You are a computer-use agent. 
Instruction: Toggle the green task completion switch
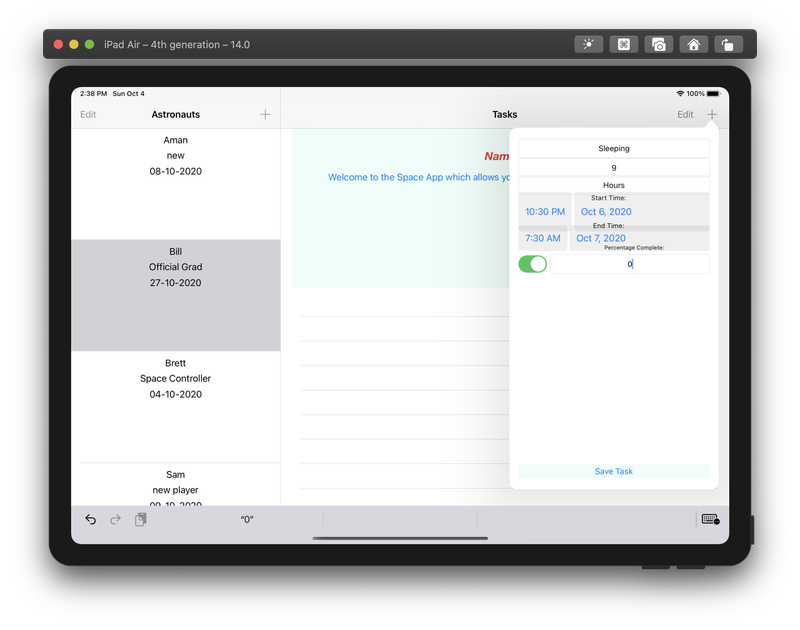point(532,263)
